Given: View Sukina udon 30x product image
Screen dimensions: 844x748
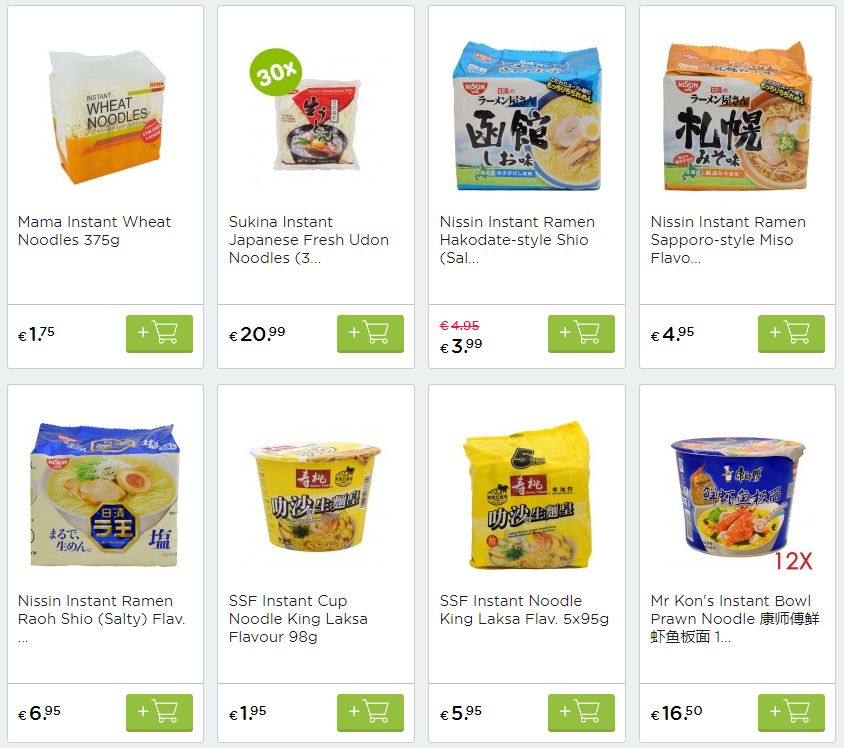Looking at the screenshot, I should point(306,111).
